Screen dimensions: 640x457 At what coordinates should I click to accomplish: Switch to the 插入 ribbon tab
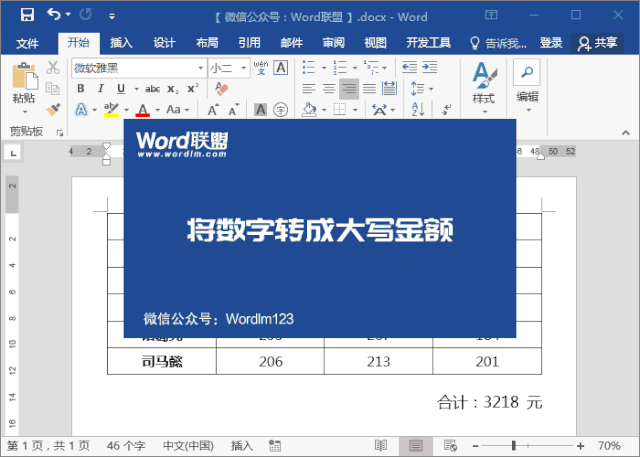point(121,42)
